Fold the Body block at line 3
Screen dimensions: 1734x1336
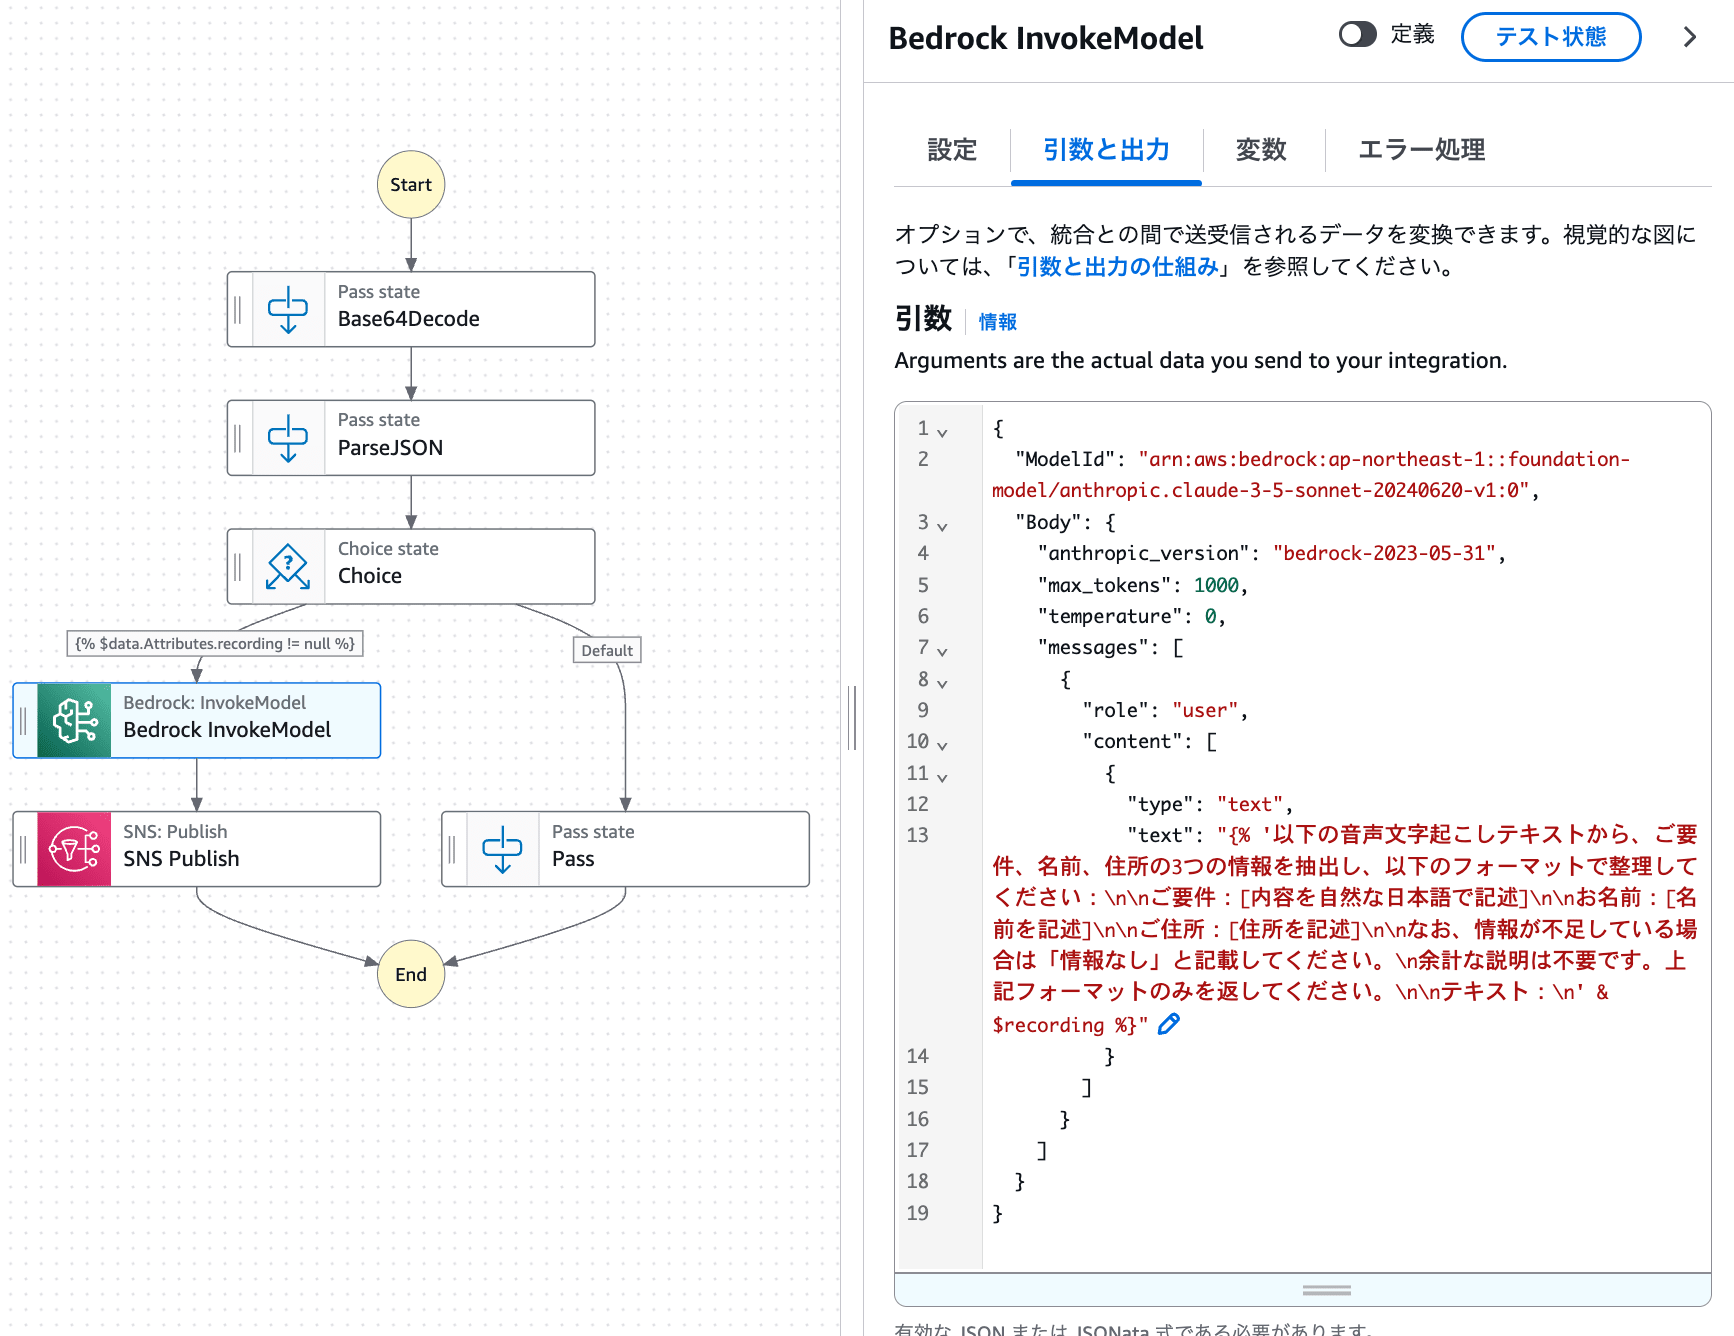pyautogui.click(x=942, y=525)
